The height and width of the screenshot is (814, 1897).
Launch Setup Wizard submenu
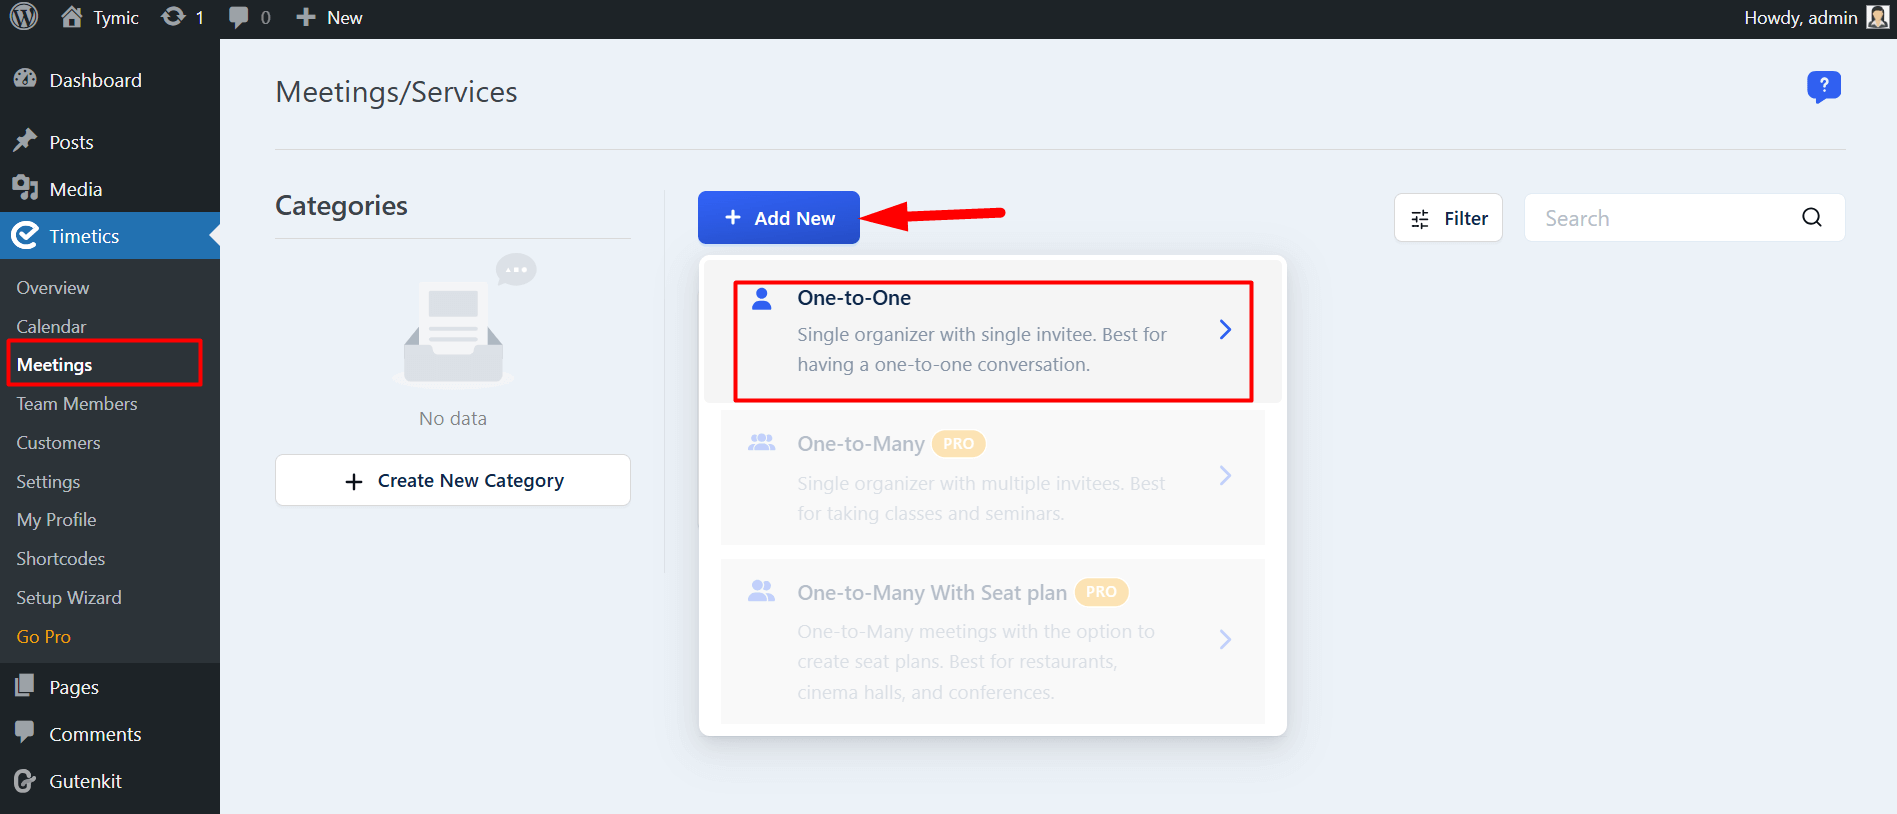69,598
